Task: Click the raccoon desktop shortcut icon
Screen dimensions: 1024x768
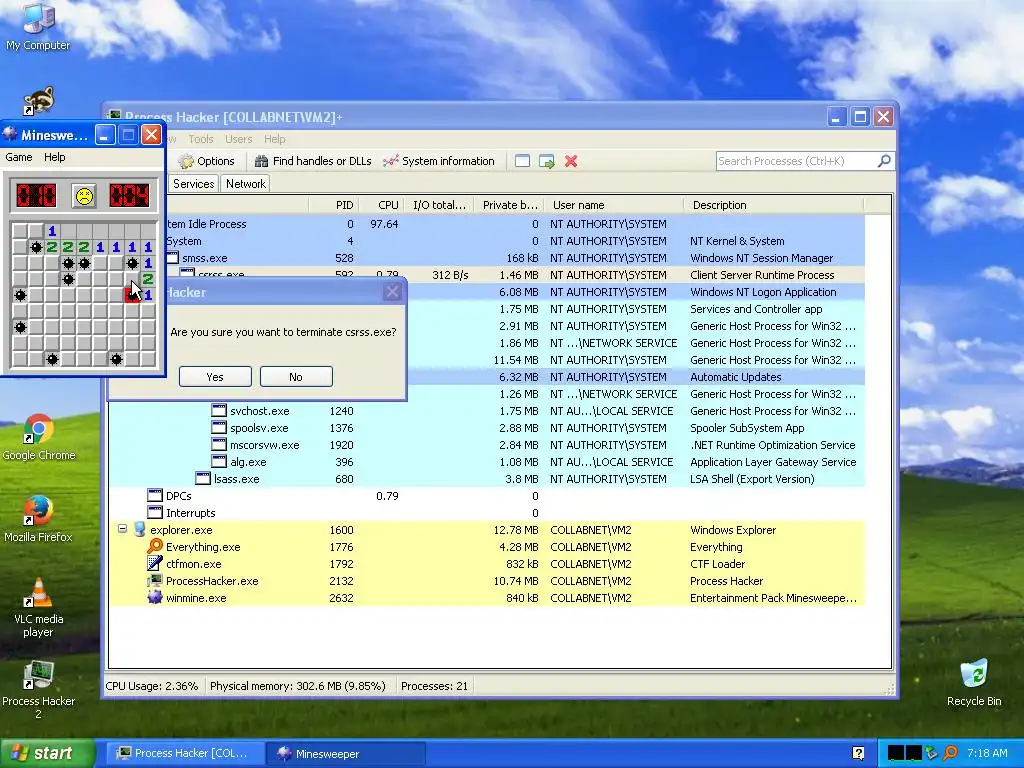Action: tap(38, 101)
